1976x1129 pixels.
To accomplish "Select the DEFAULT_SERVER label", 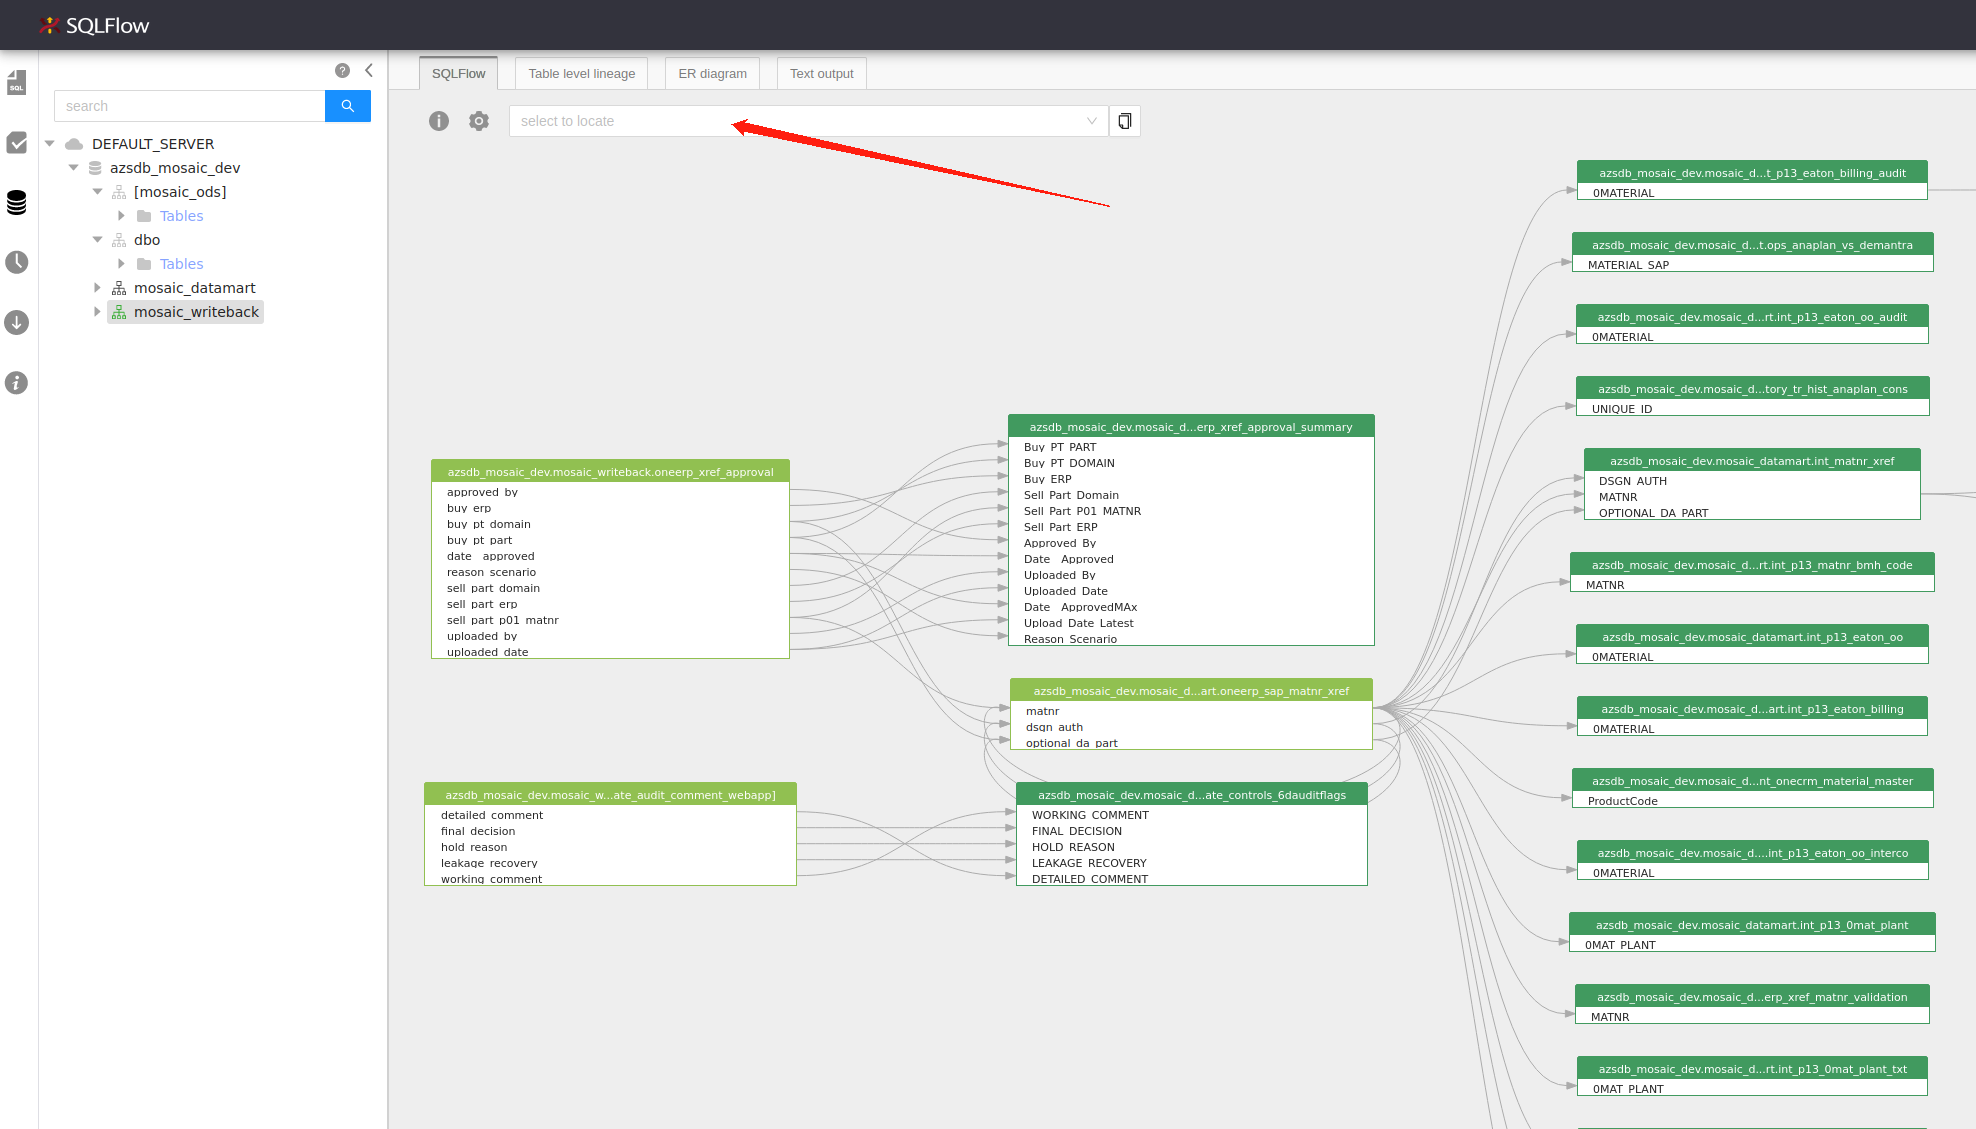I will pyautogui.click(x=153, y=144).
